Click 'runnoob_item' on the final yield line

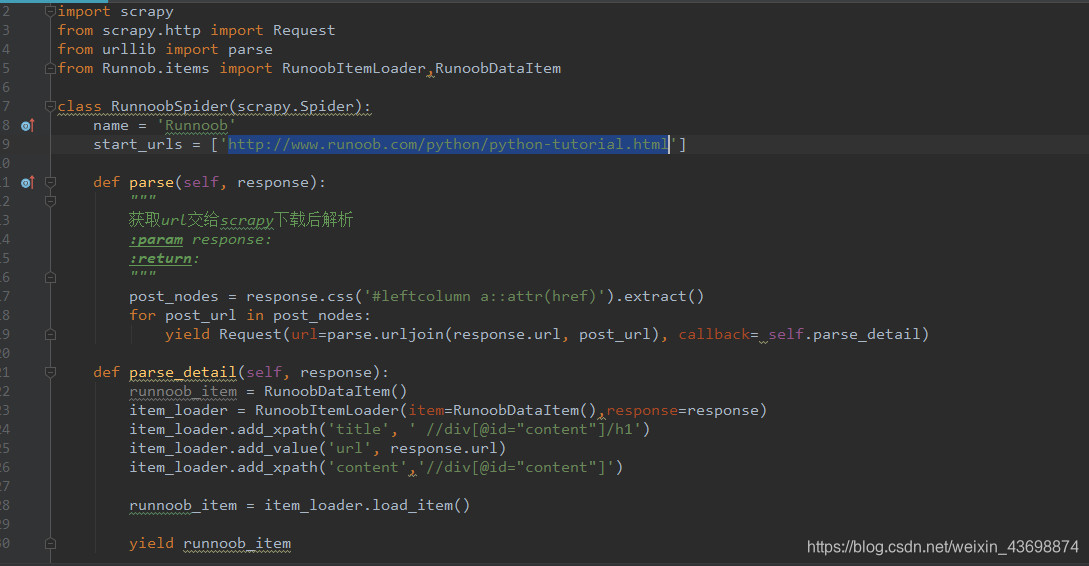coord(237,544)
